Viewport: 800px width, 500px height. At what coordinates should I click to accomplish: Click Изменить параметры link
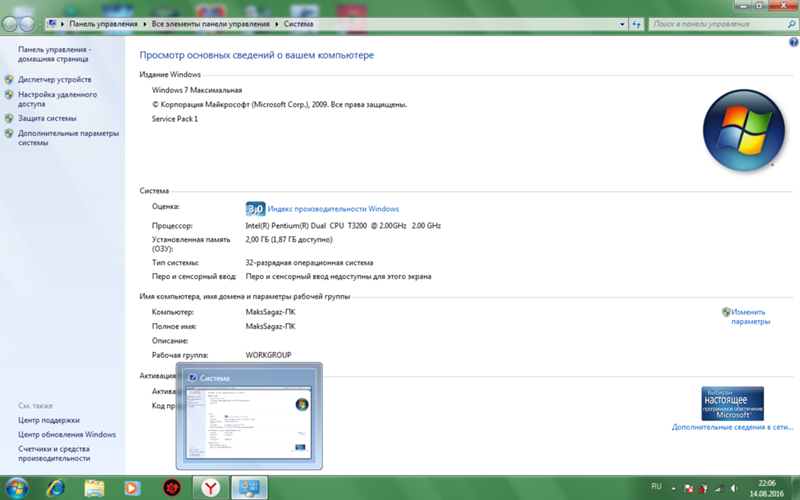(x=750, y=316)
